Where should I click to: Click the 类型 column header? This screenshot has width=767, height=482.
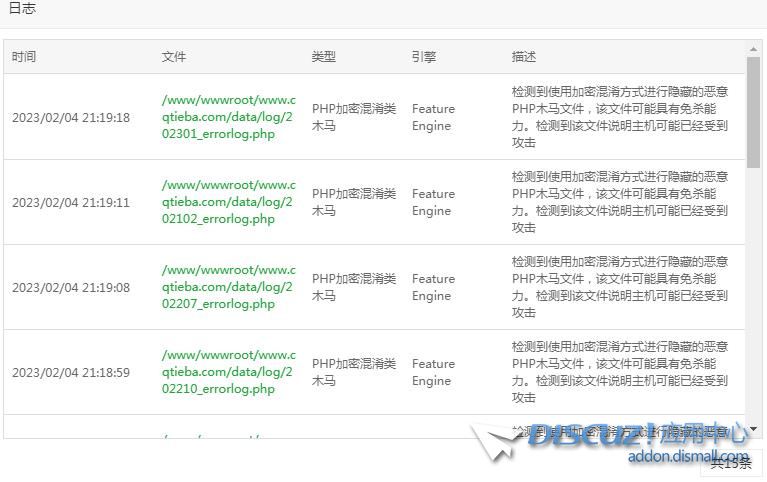click(x=324, y=57)
